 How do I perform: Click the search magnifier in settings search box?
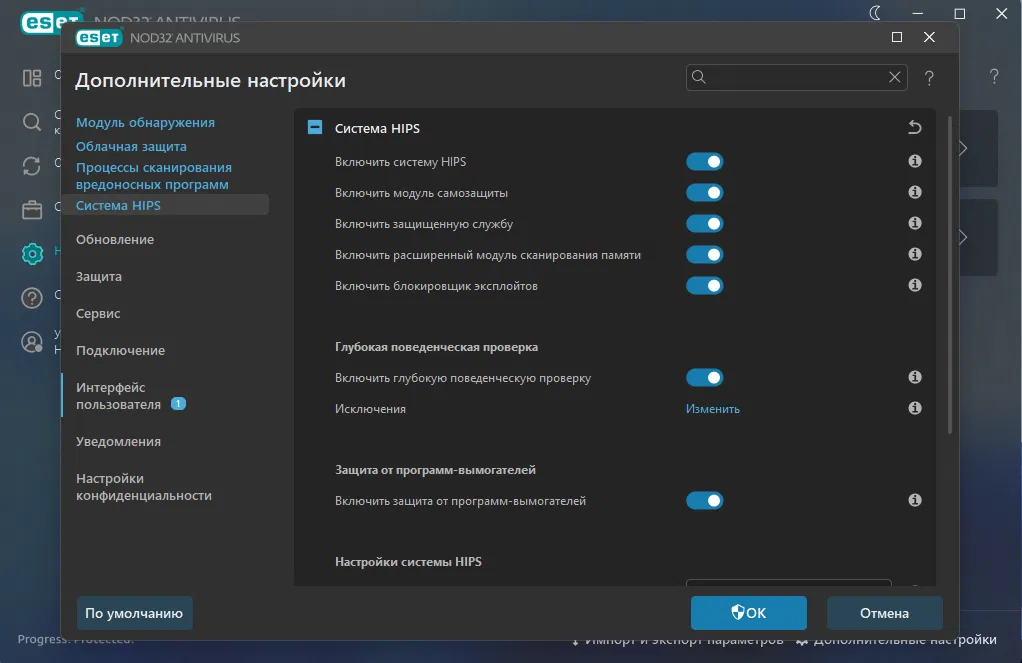coord(699,77)
